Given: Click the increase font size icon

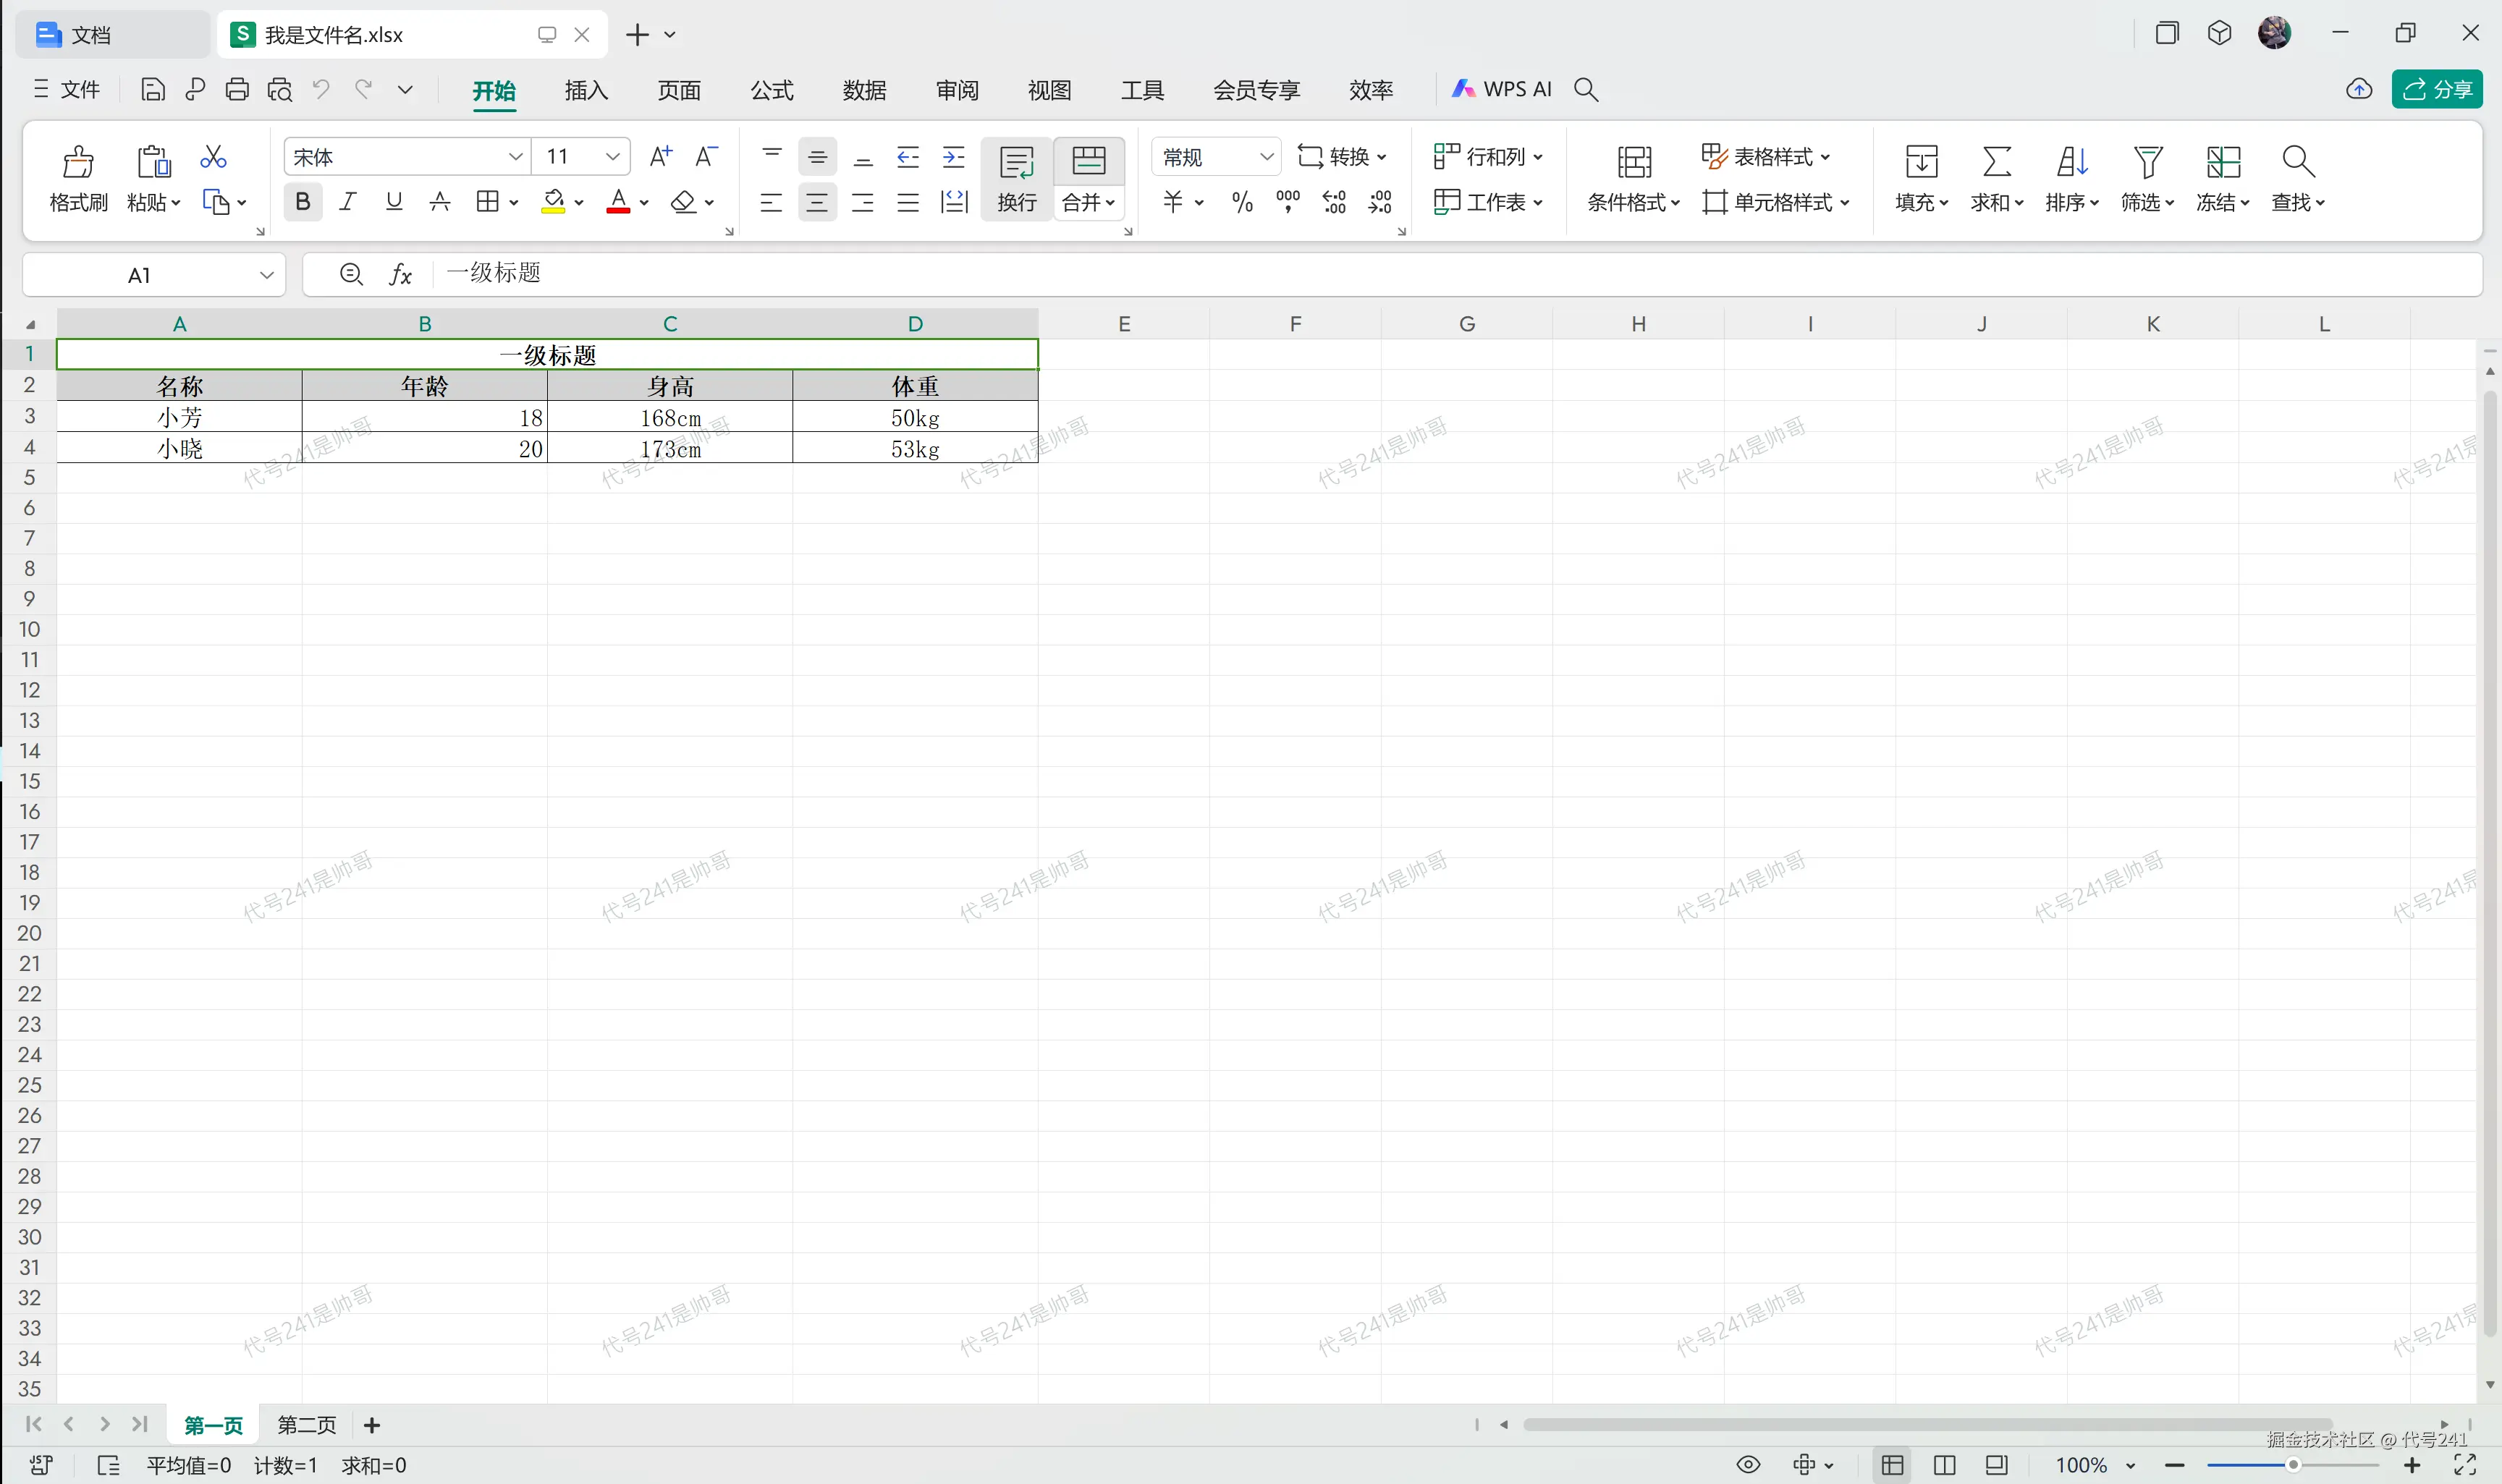Looking at the screenshot, I should tap(660, 156).
